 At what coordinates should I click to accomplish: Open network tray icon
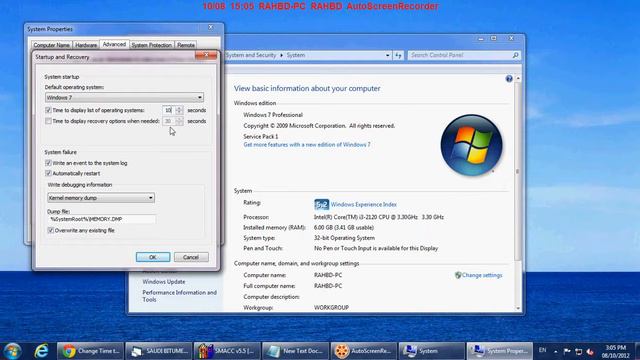578,351
